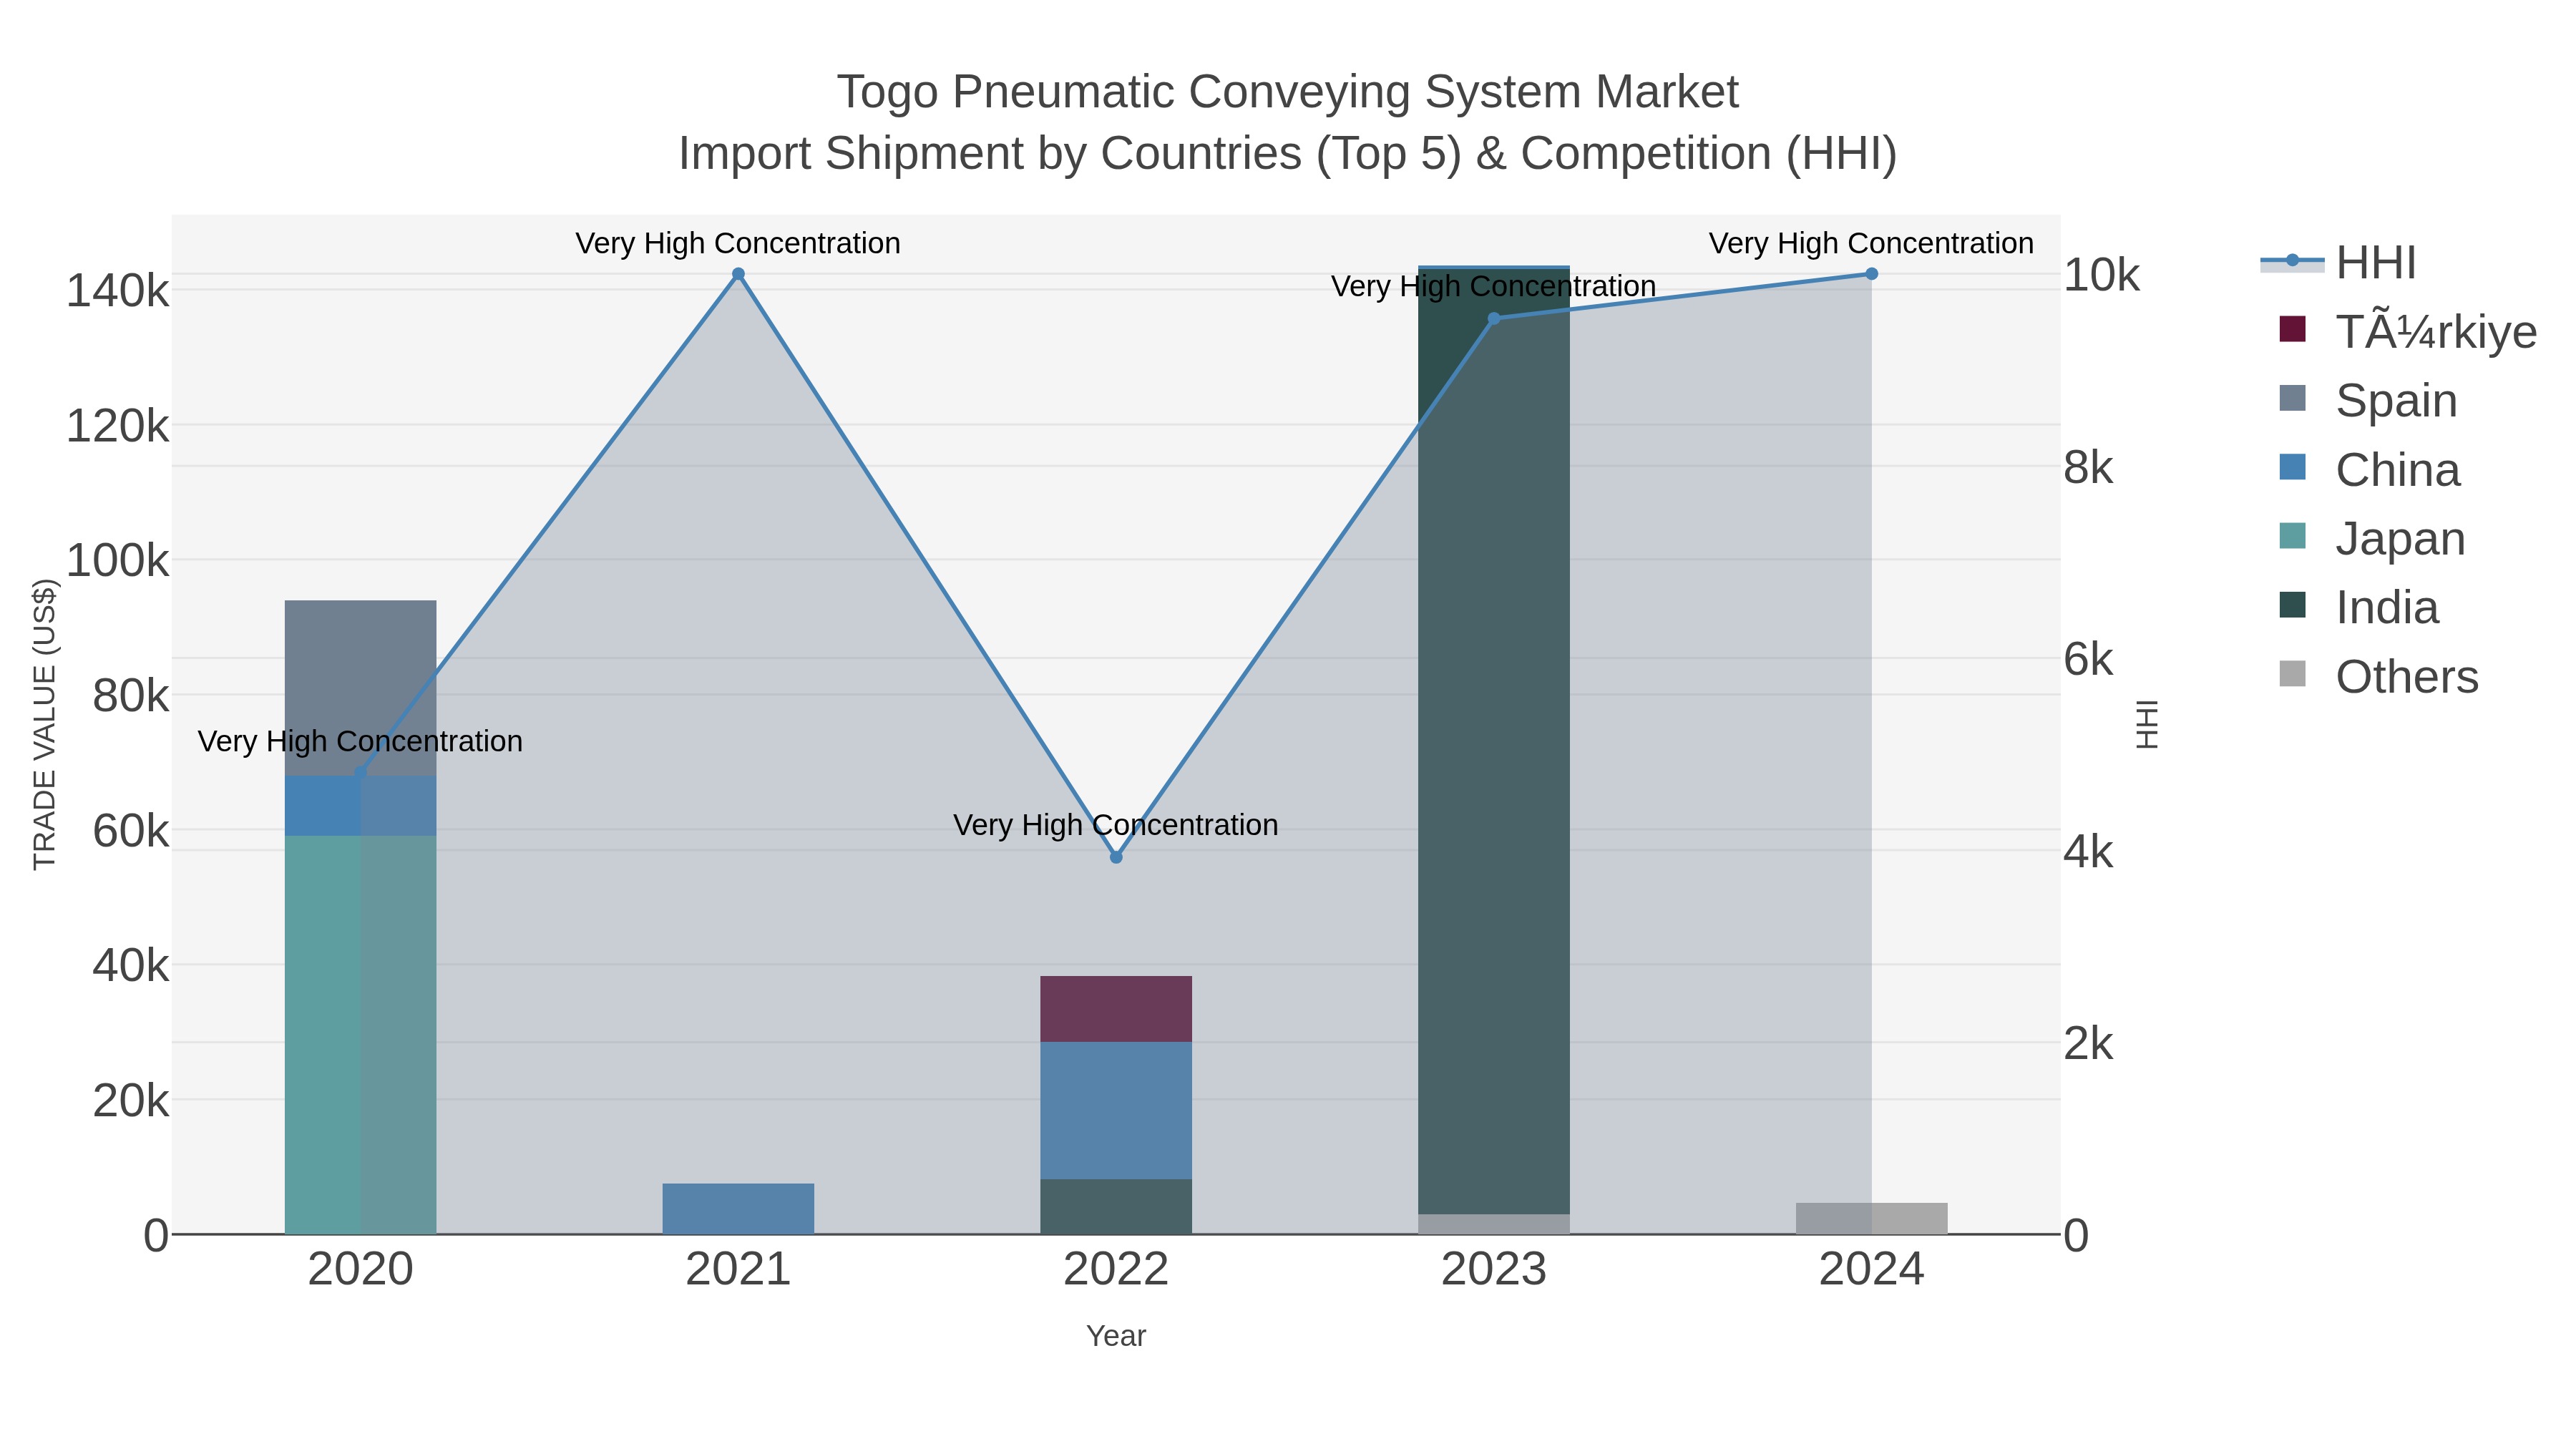Click the Türkiye maroon legend swatch

pos(2292,329)
